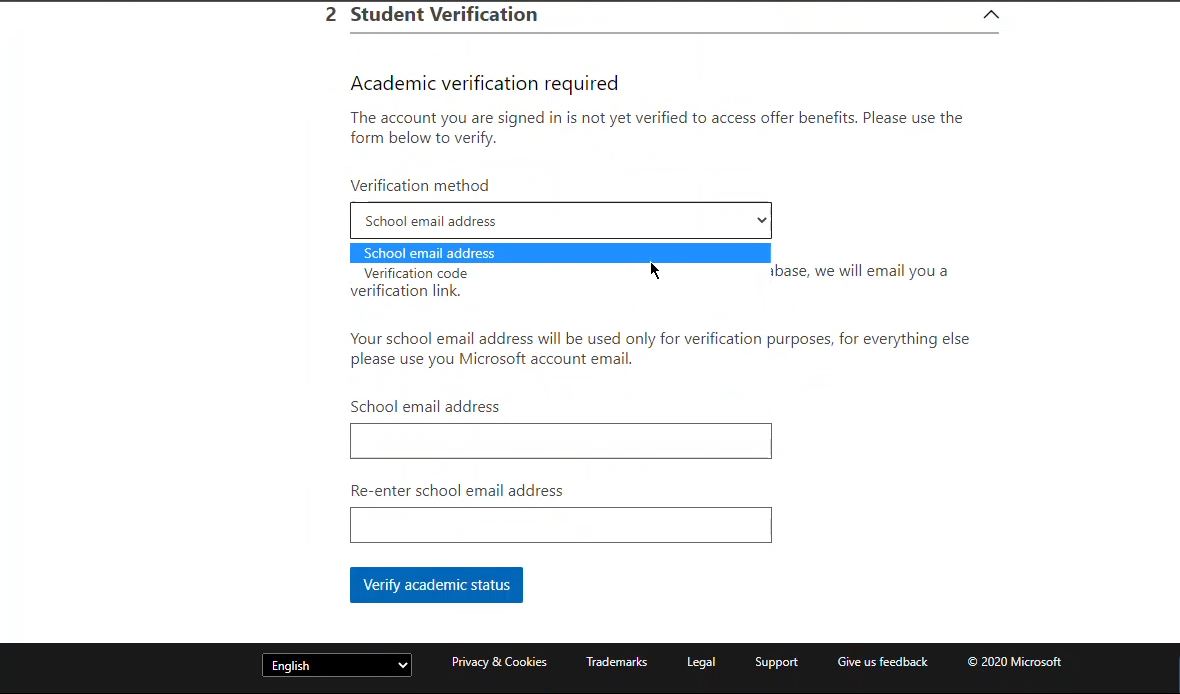Select the Verification code option
This screenshot has height=694, width=1180.
pyautogui.click(x=415, y=273)
